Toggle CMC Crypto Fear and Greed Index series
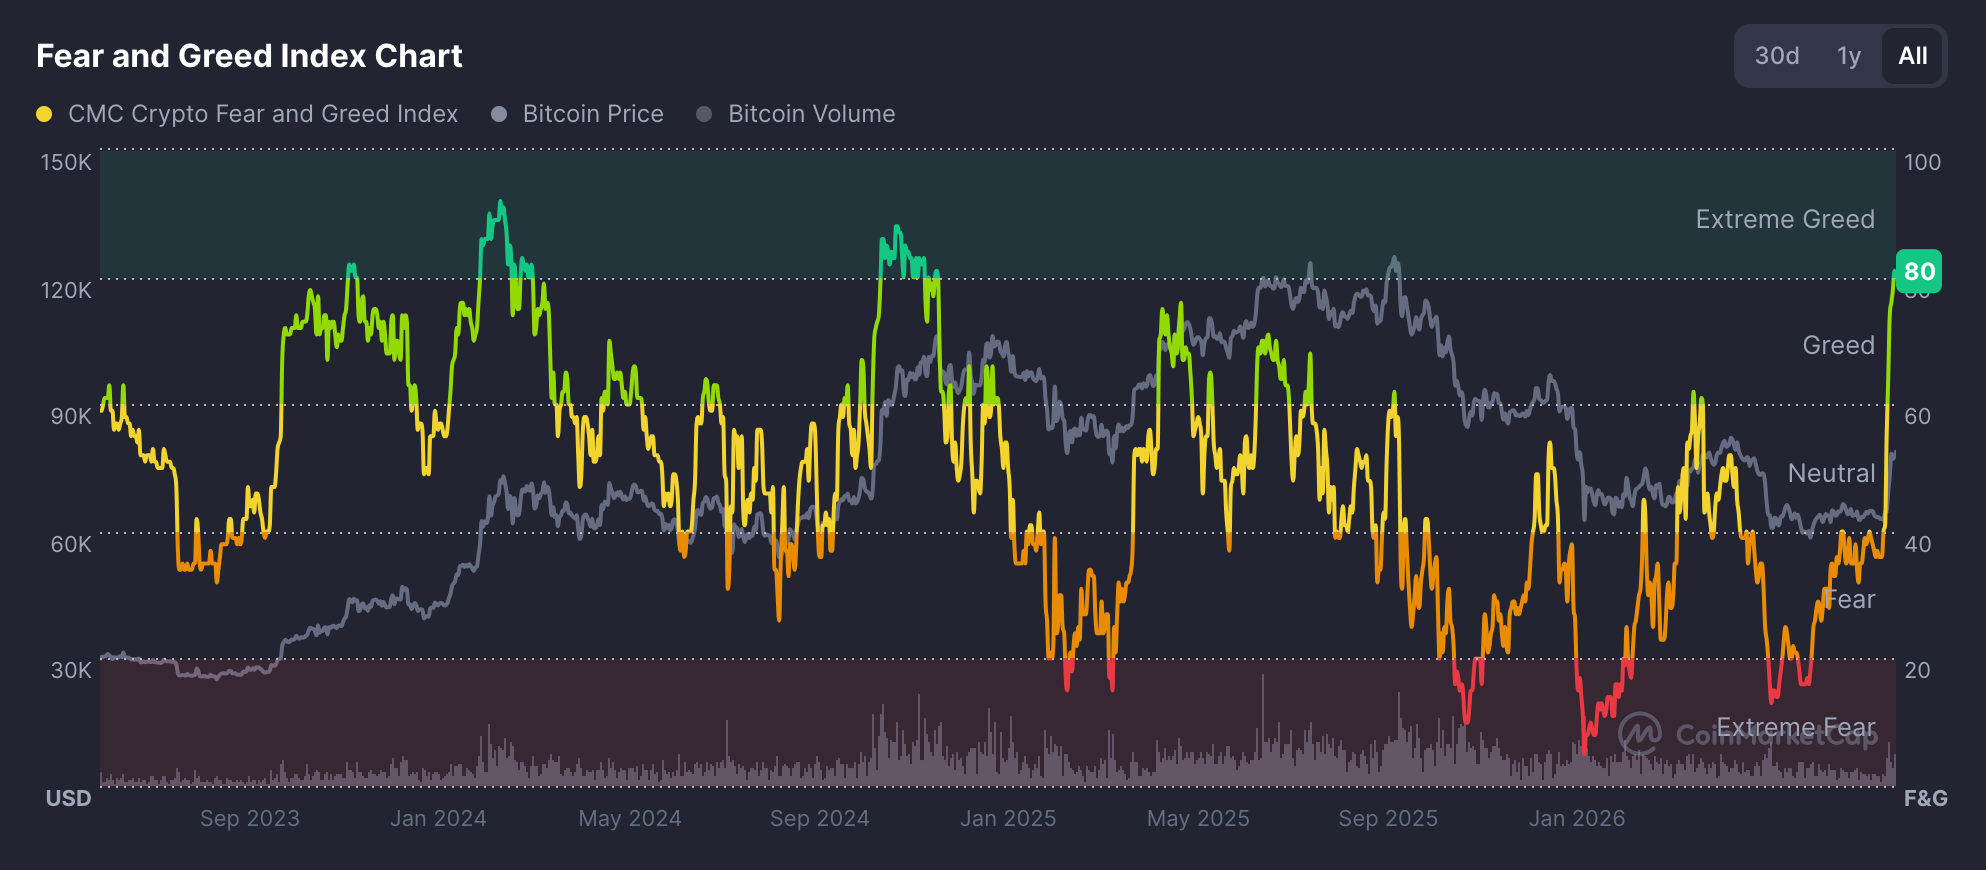Screen dimensions: 1986x870 click(x=247, y=114)
